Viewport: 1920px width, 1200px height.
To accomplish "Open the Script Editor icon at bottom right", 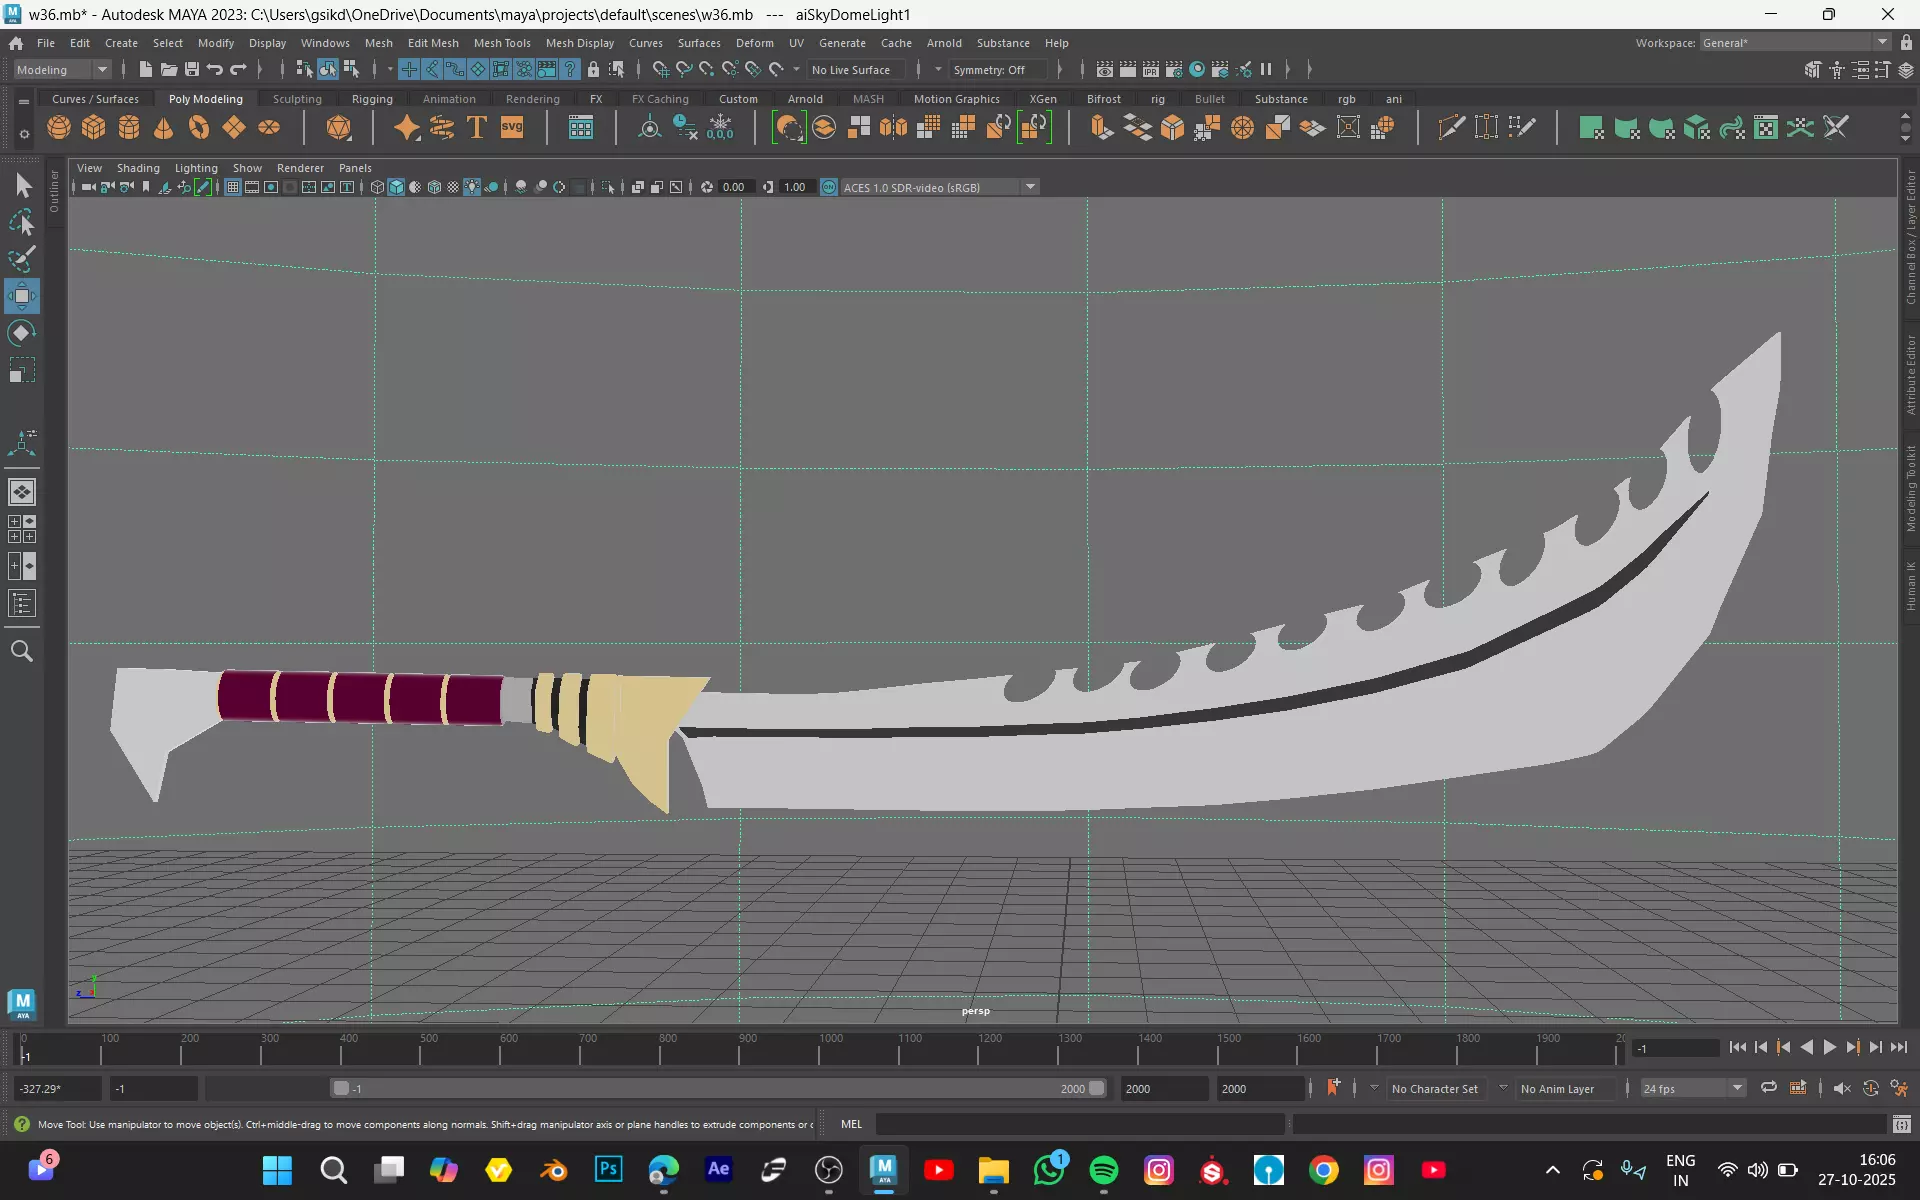I will tap(1901, 1124).
